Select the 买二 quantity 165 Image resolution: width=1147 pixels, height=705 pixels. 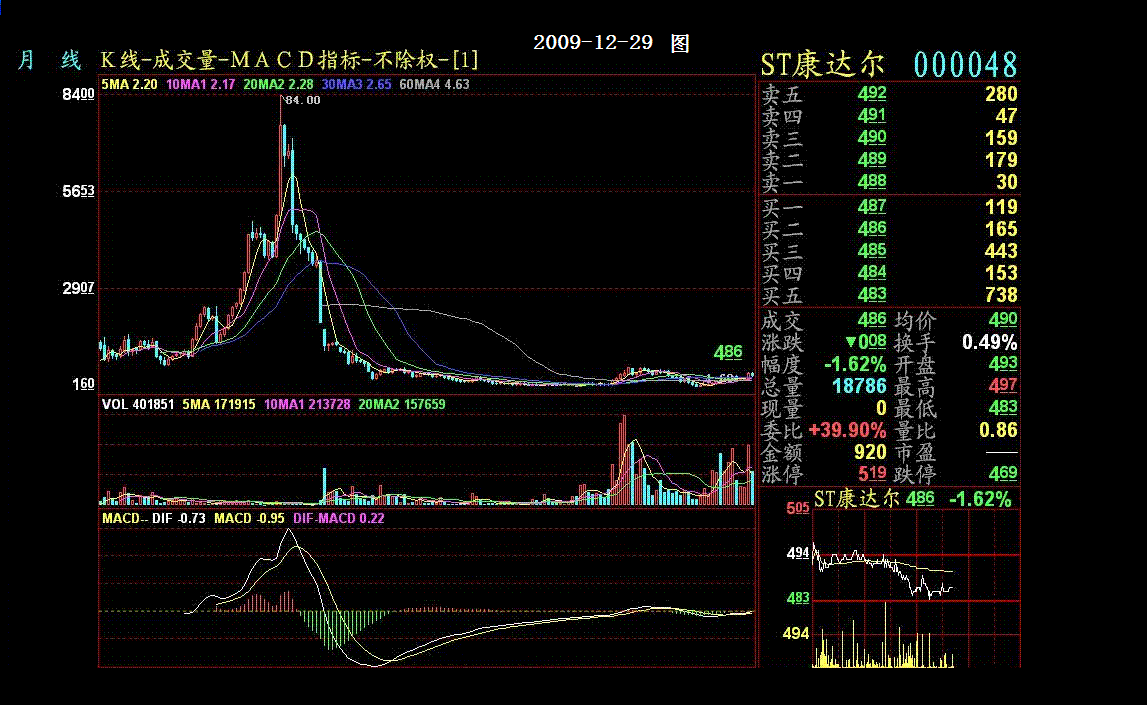tap(1001, 229)
